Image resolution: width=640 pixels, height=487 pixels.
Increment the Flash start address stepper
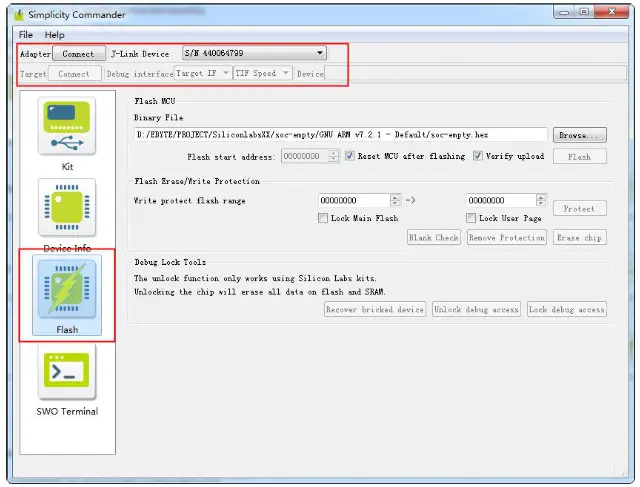[334, 153]
